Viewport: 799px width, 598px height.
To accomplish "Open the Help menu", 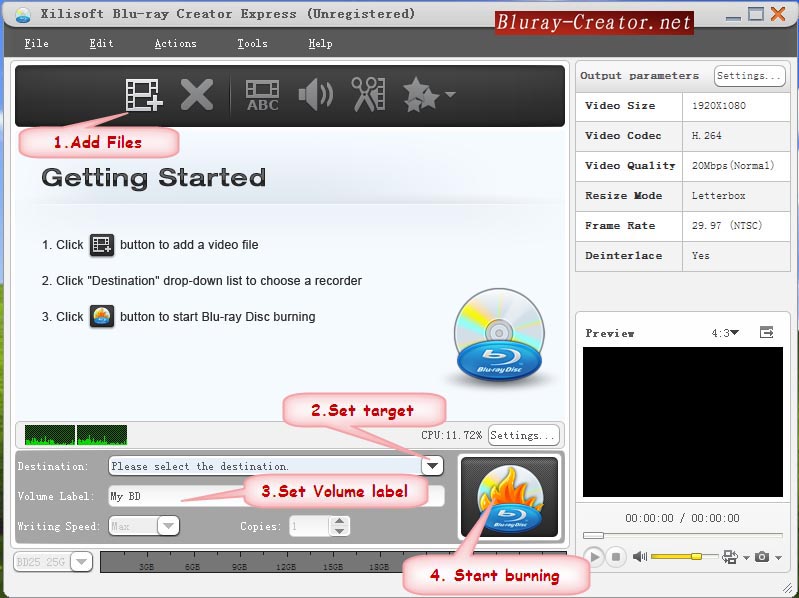I will [x=320, y=44].
